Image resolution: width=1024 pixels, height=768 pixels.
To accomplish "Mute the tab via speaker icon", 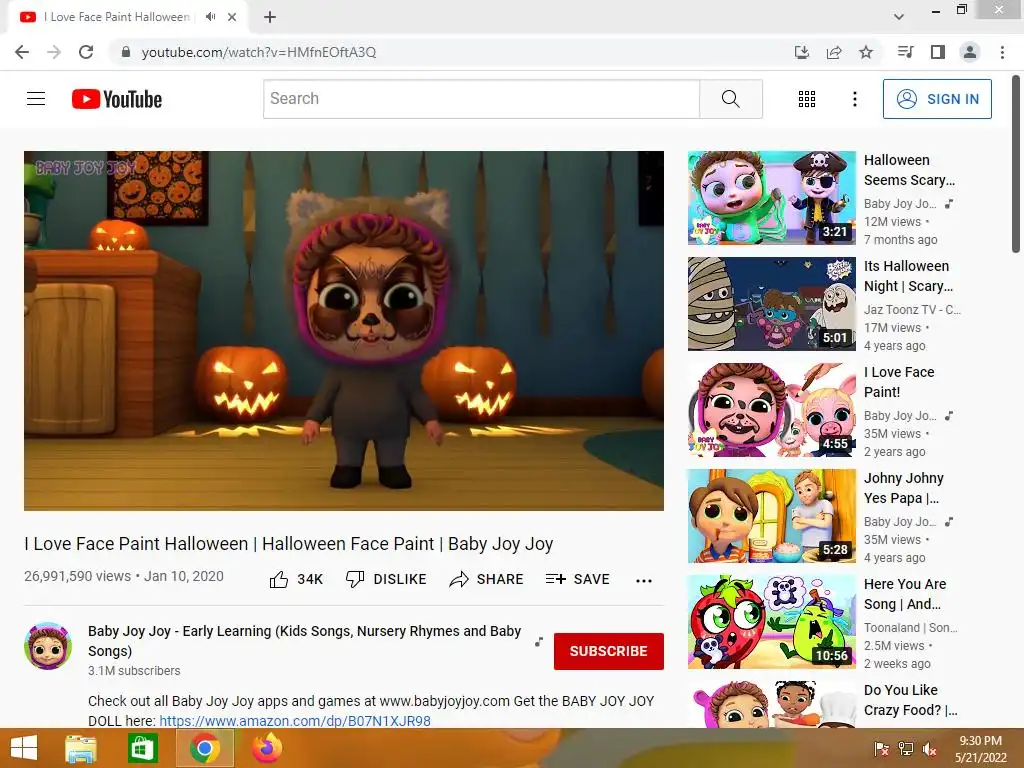I will tap(210, 17).
